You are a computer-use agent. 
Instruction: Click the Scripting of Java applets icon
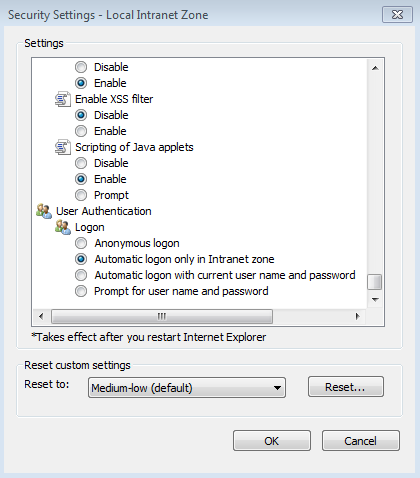63,147
